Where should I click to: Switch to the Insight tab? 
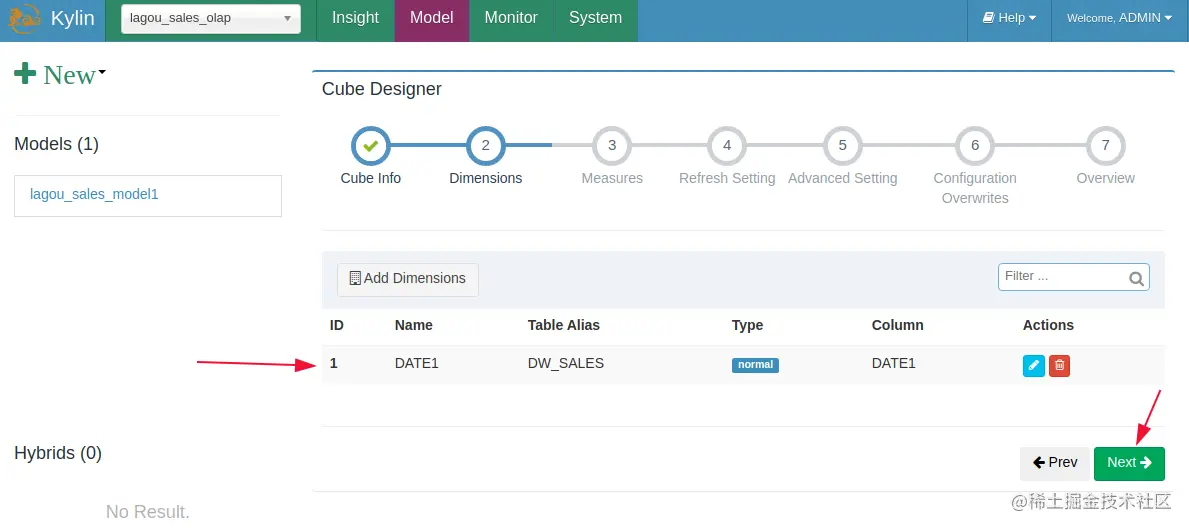(355, 18)
